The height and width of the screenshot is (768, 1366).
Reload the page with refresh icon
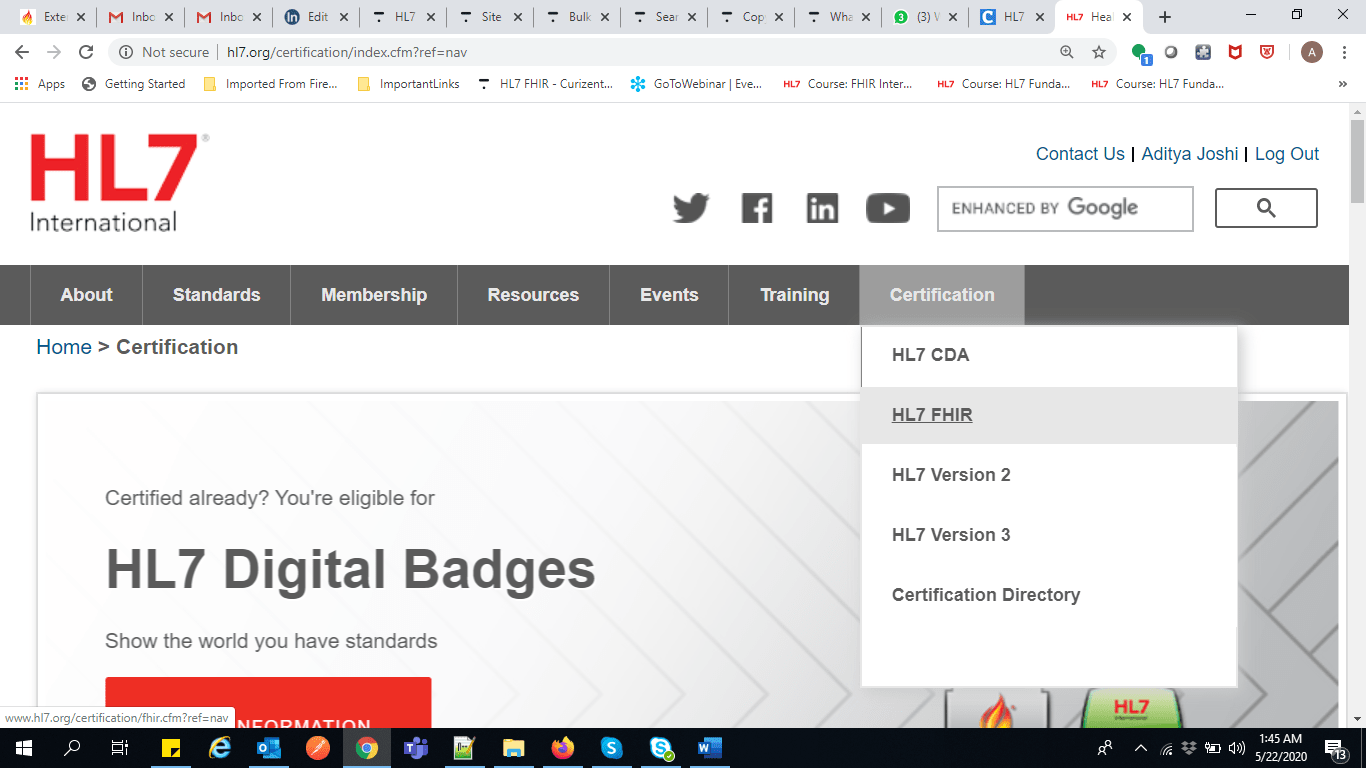(86, 52)
